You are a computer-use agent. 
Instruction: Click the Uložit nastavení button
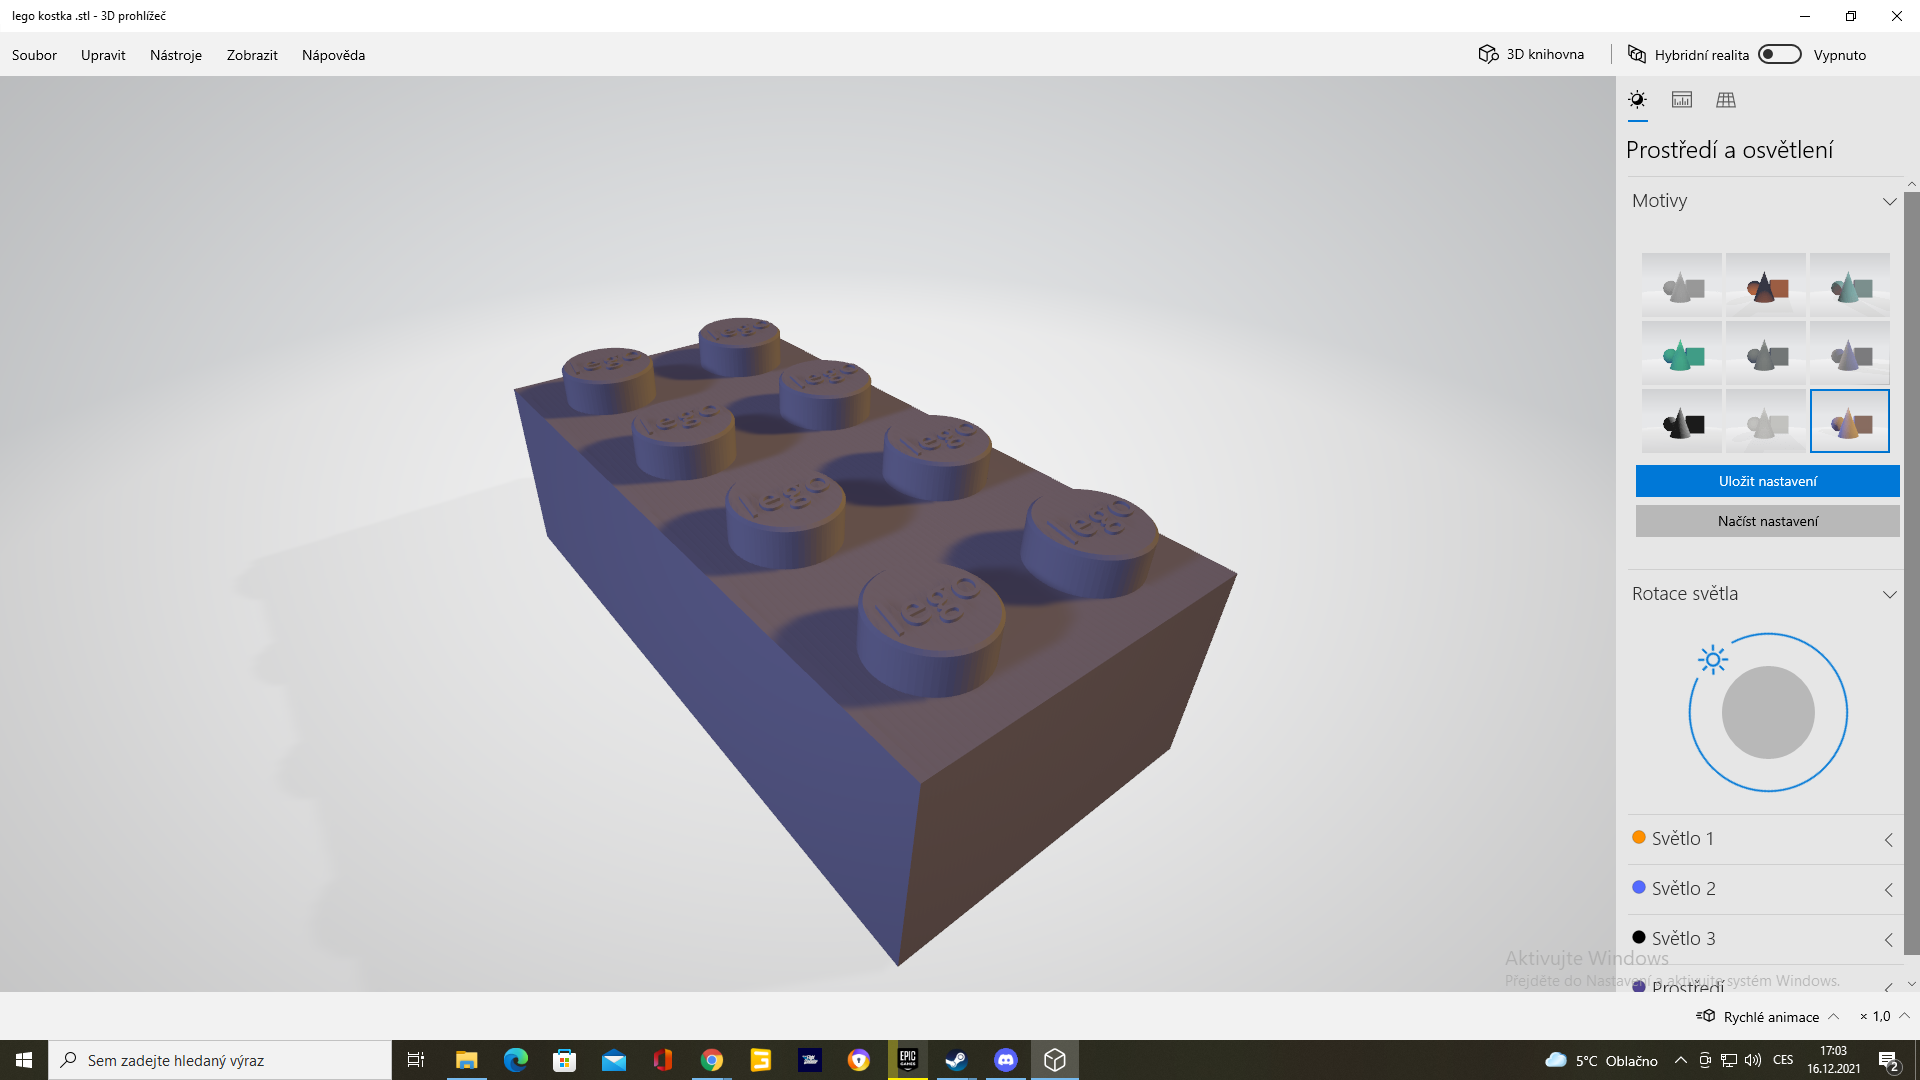1767,481
